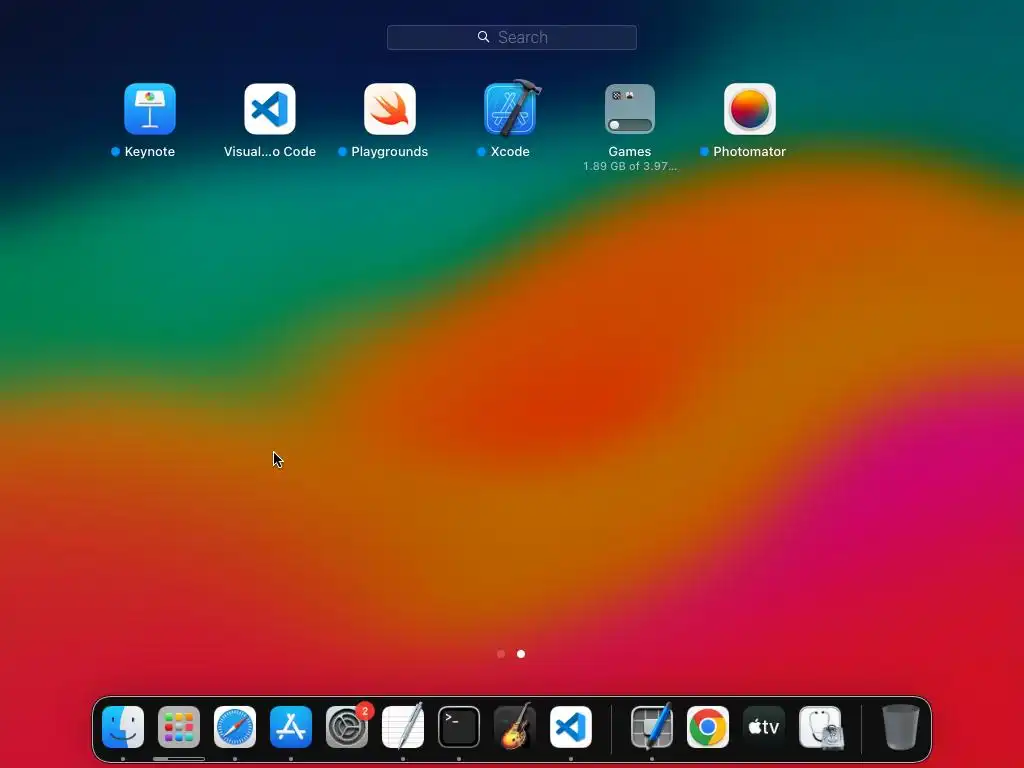Image resolution: width=1024 pixels, height=768 pixels.
Task: Click the Photomator label text
Action: pos(750,152)
